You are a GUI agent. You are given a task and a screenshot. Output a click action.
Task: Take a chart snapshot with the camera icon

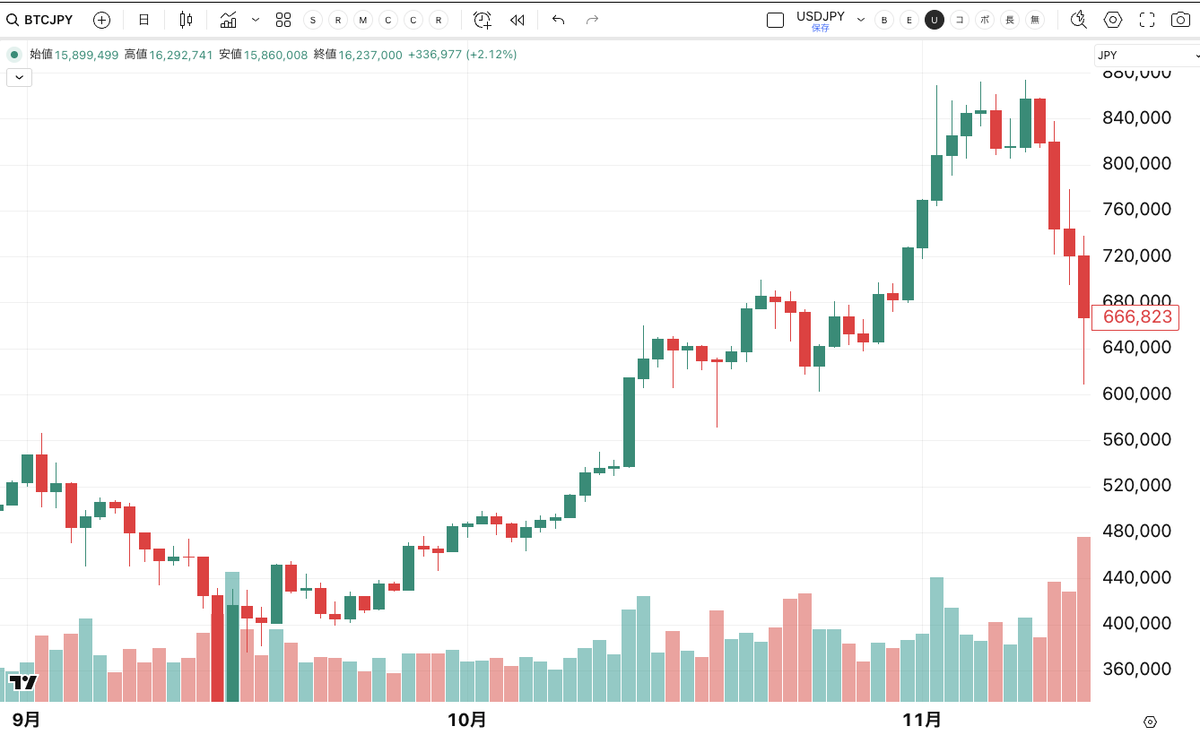[x=1178, y=19]
